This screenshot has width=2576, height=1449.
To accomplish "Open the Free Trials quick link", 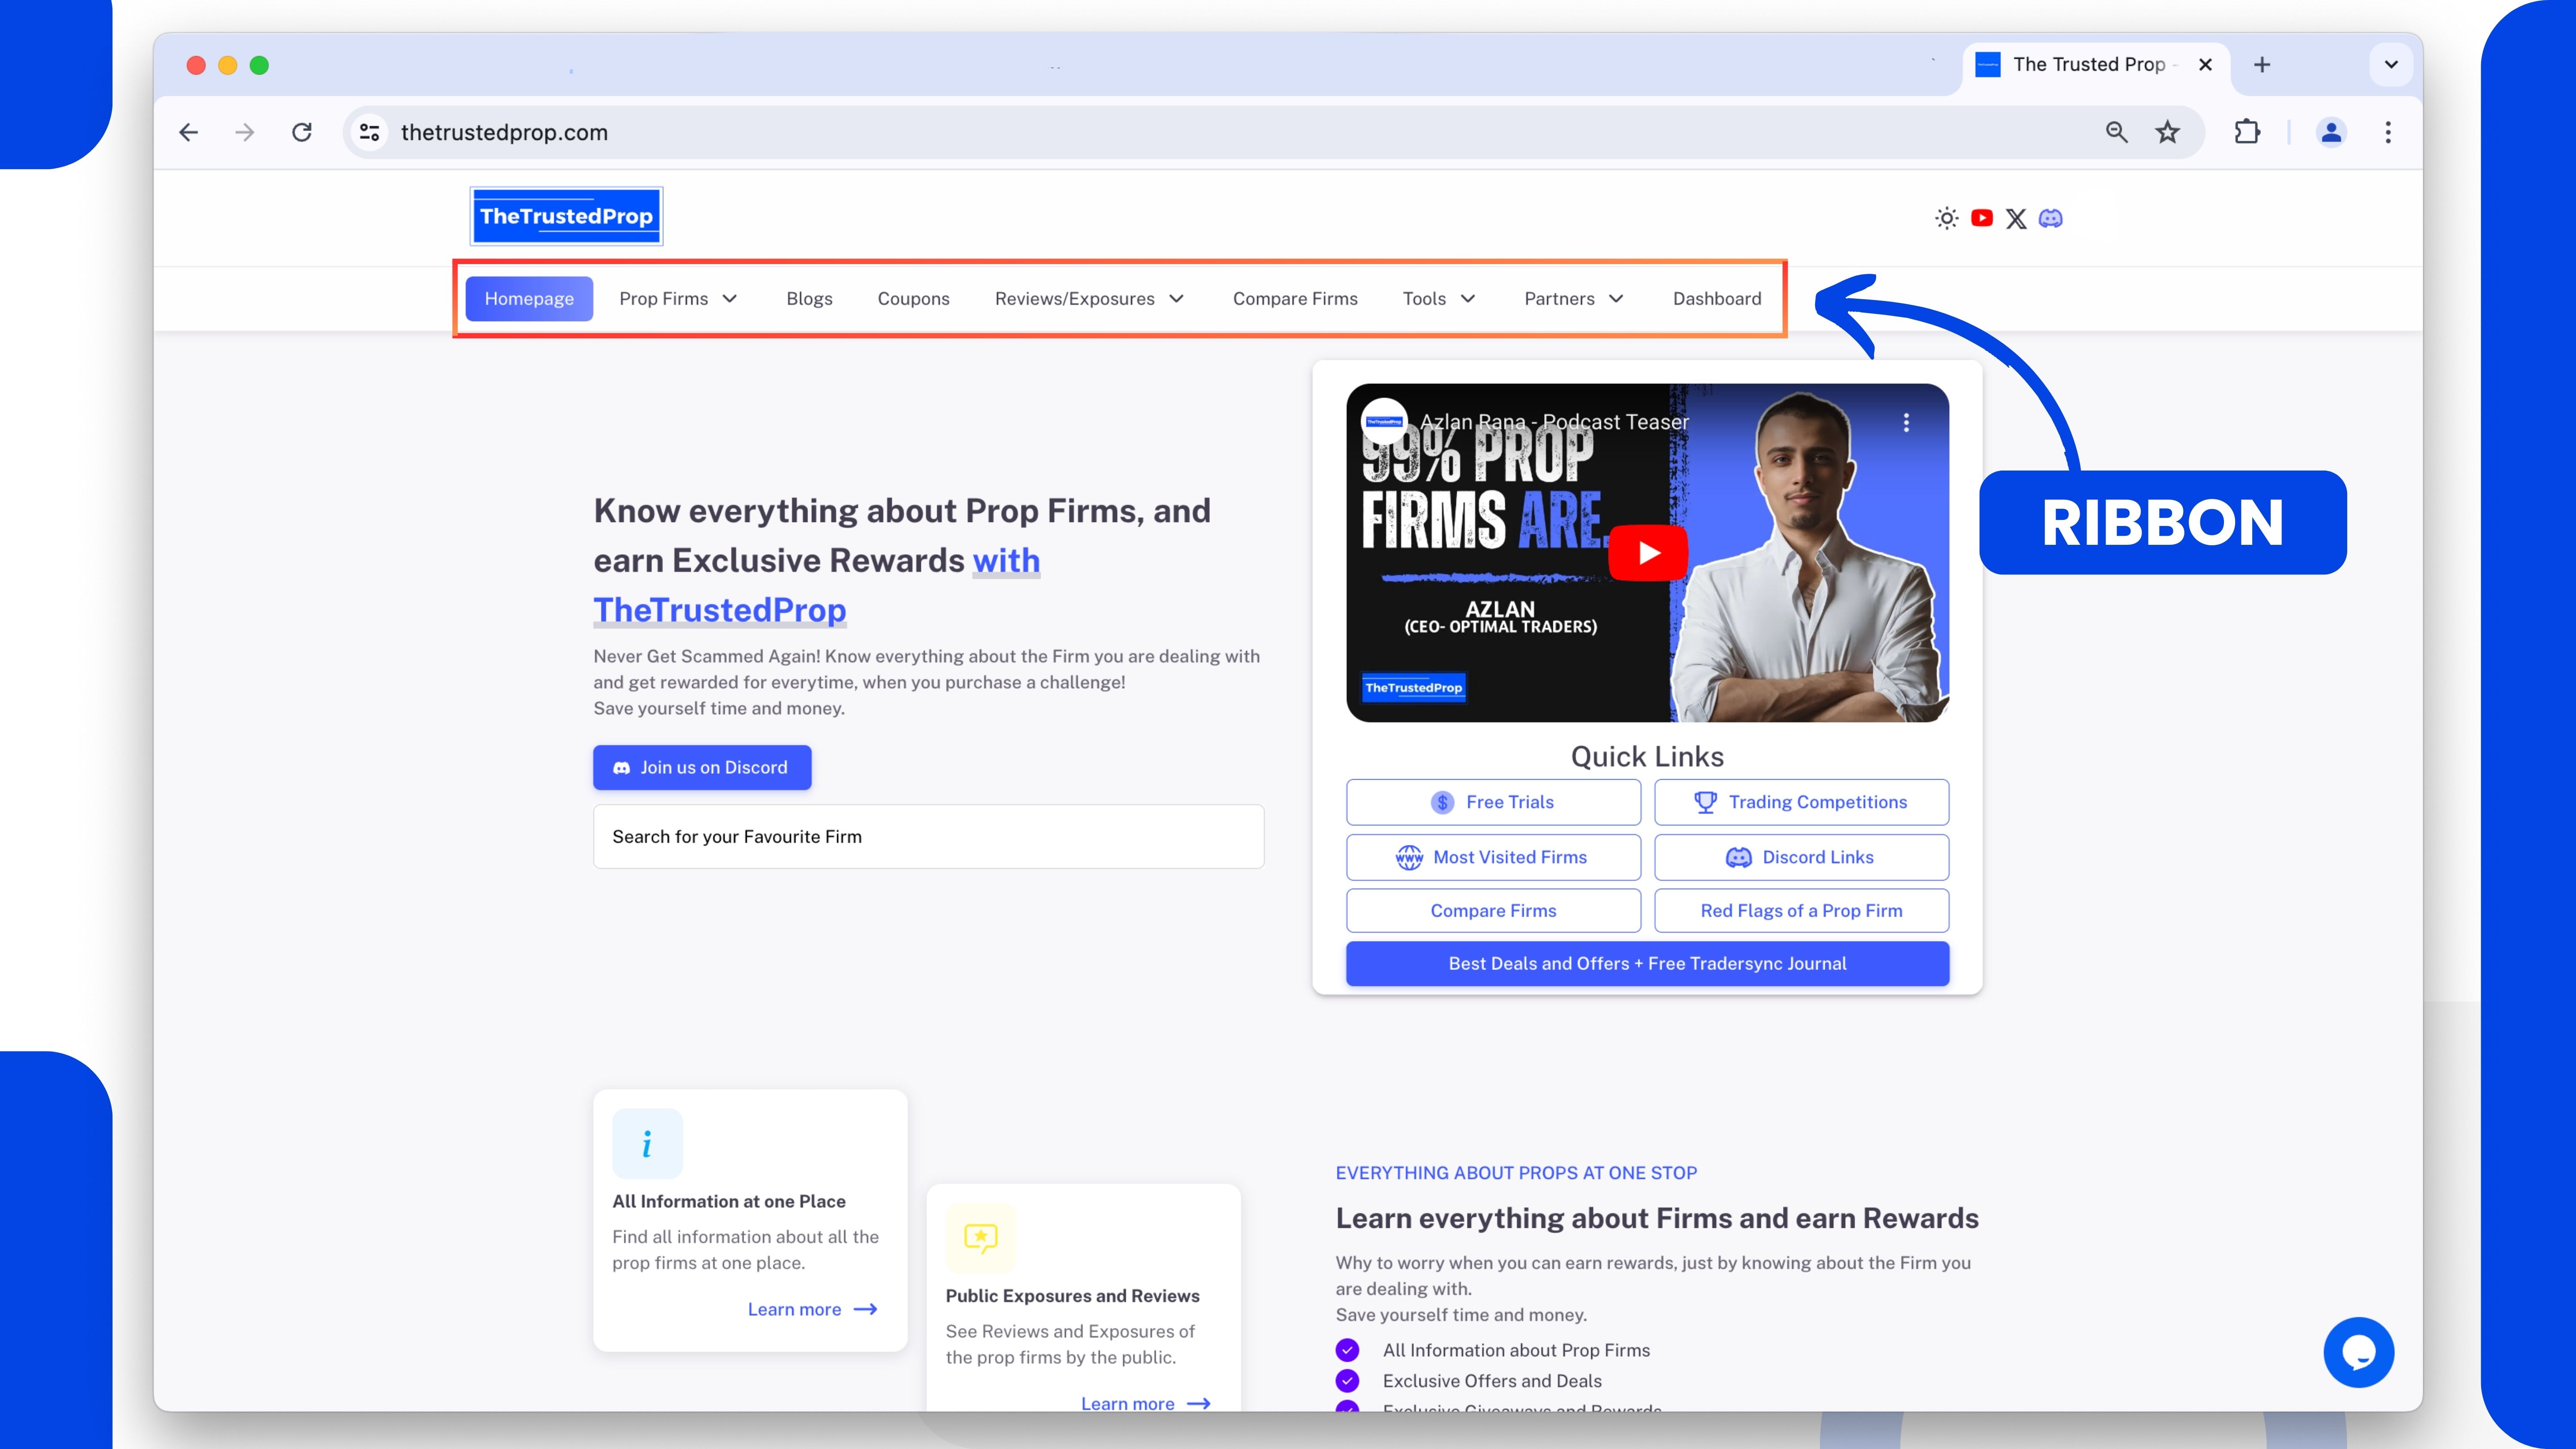I will (x=1493, y=802).
